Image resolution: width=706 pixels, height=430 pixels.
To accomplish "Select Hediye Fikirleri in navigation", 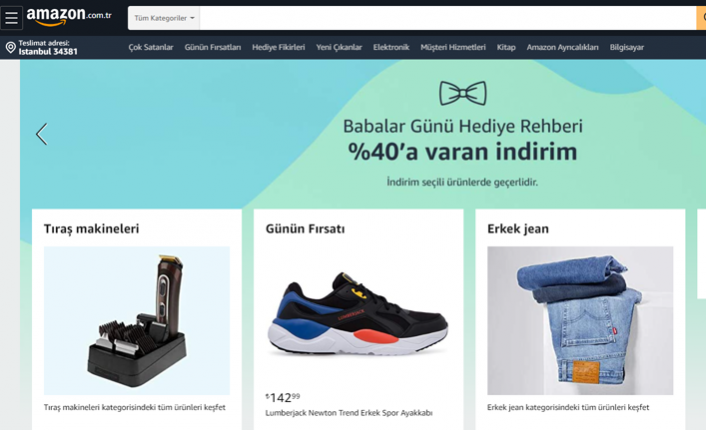I will click(278, 47).
